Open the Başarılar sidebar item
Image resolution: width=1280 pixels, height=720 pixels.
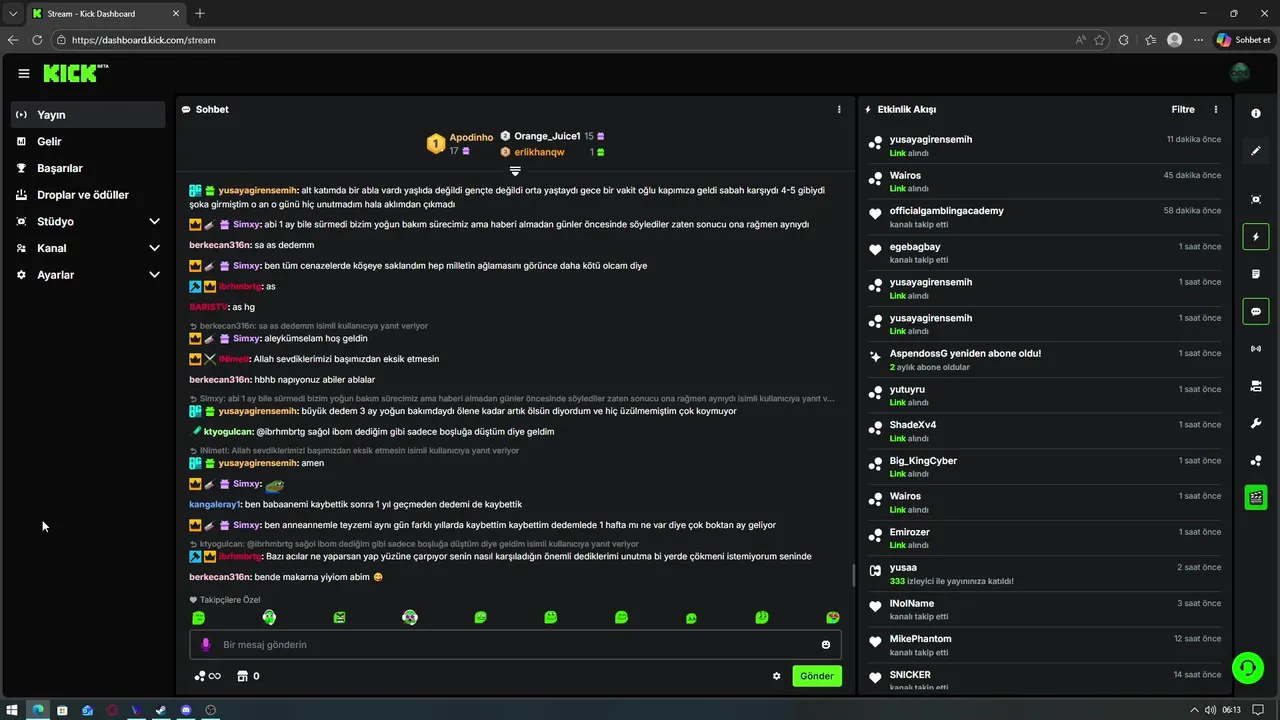click(88, 168)
